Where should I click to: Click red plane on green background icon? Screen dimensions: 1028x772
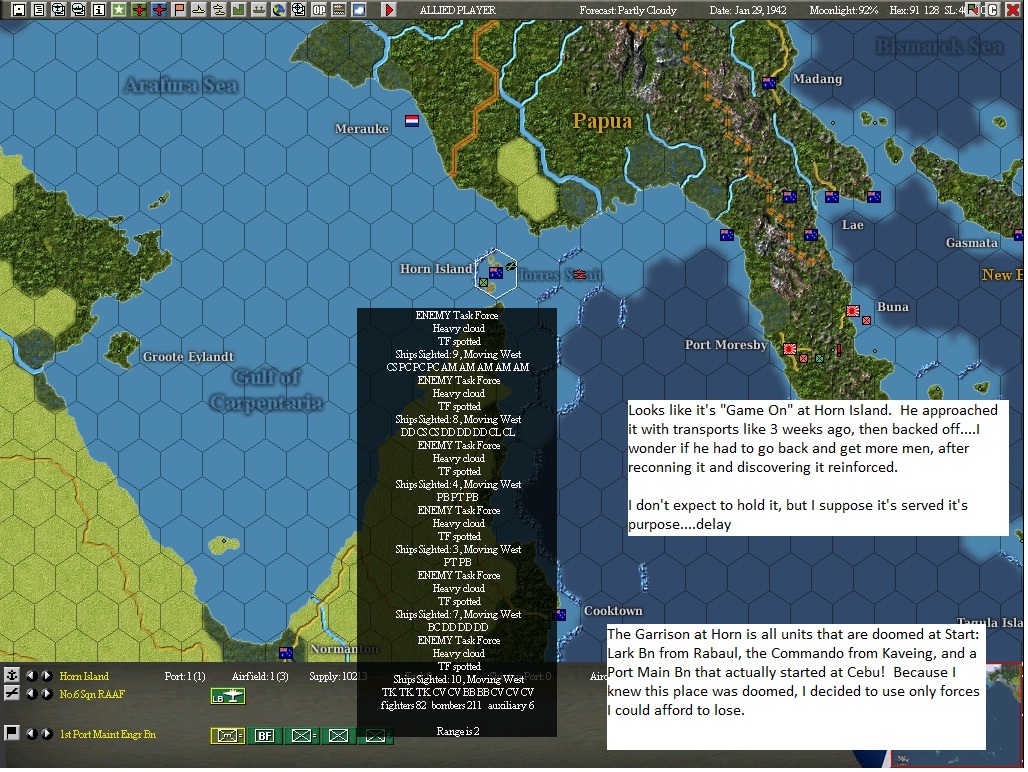(139, 9)
